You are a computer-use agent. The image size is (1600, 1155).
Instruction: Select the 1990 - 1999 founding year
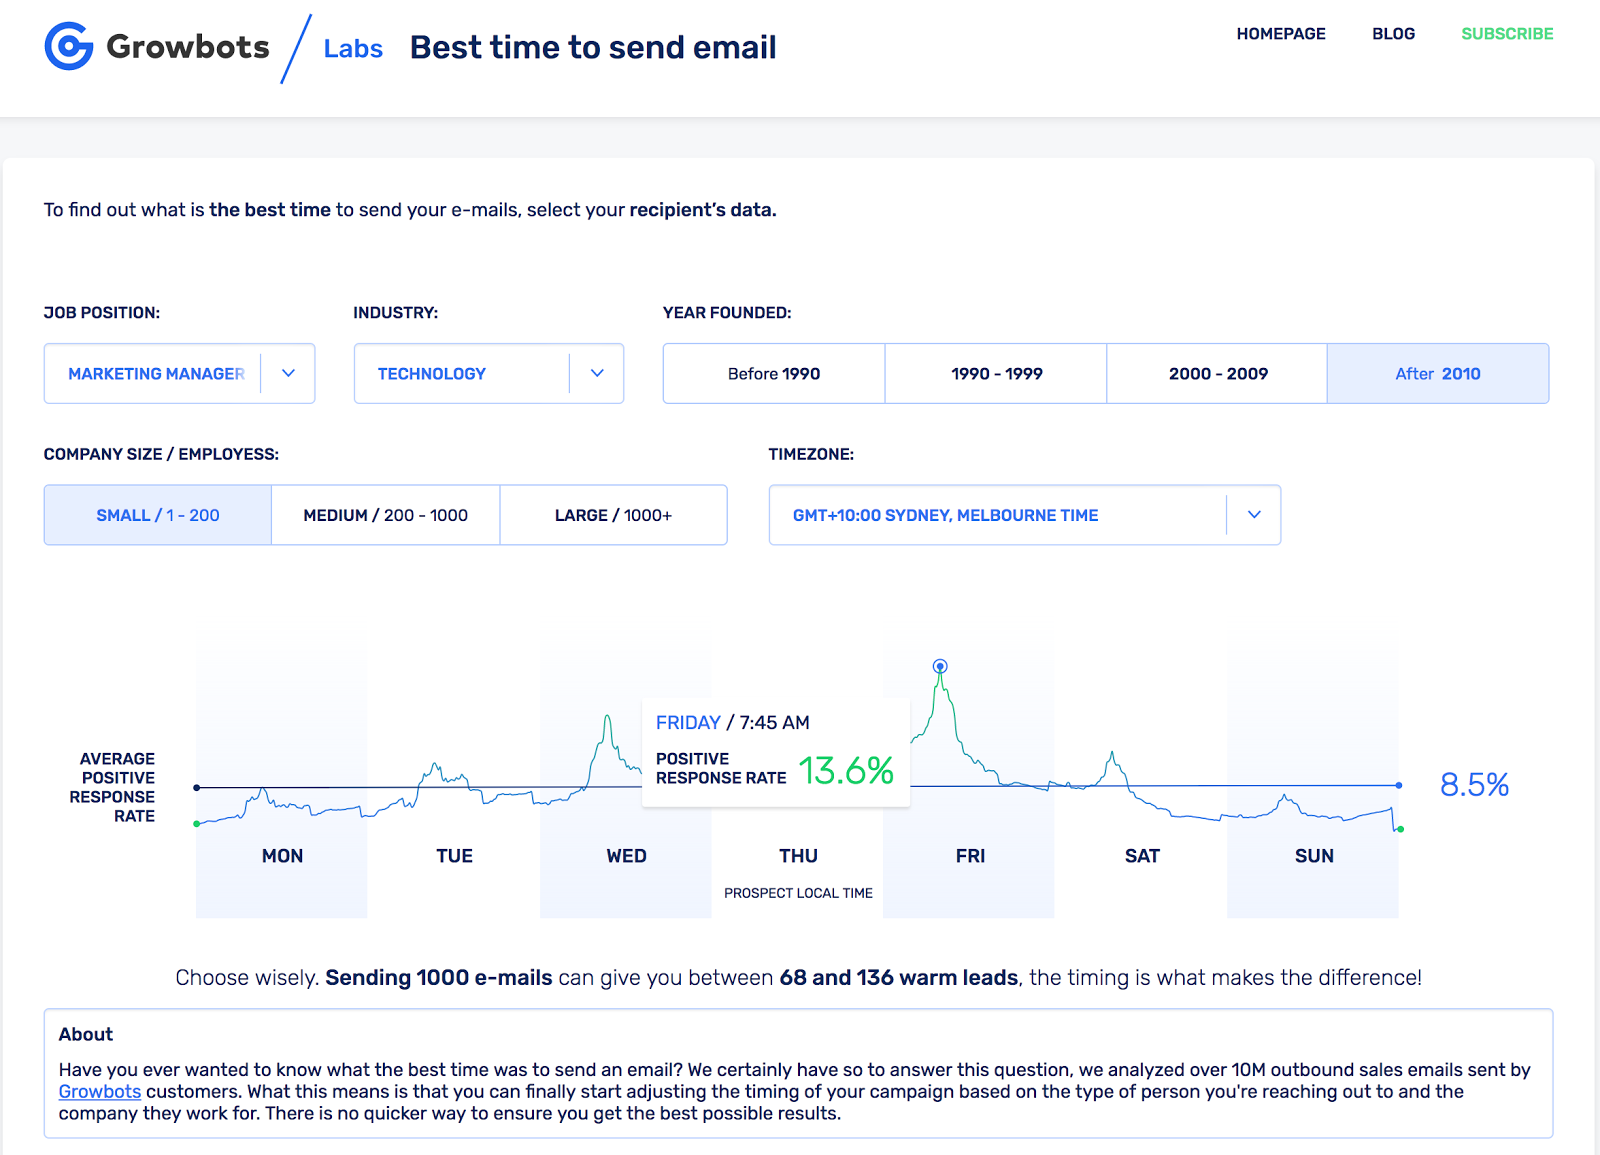tap(996, 374)
